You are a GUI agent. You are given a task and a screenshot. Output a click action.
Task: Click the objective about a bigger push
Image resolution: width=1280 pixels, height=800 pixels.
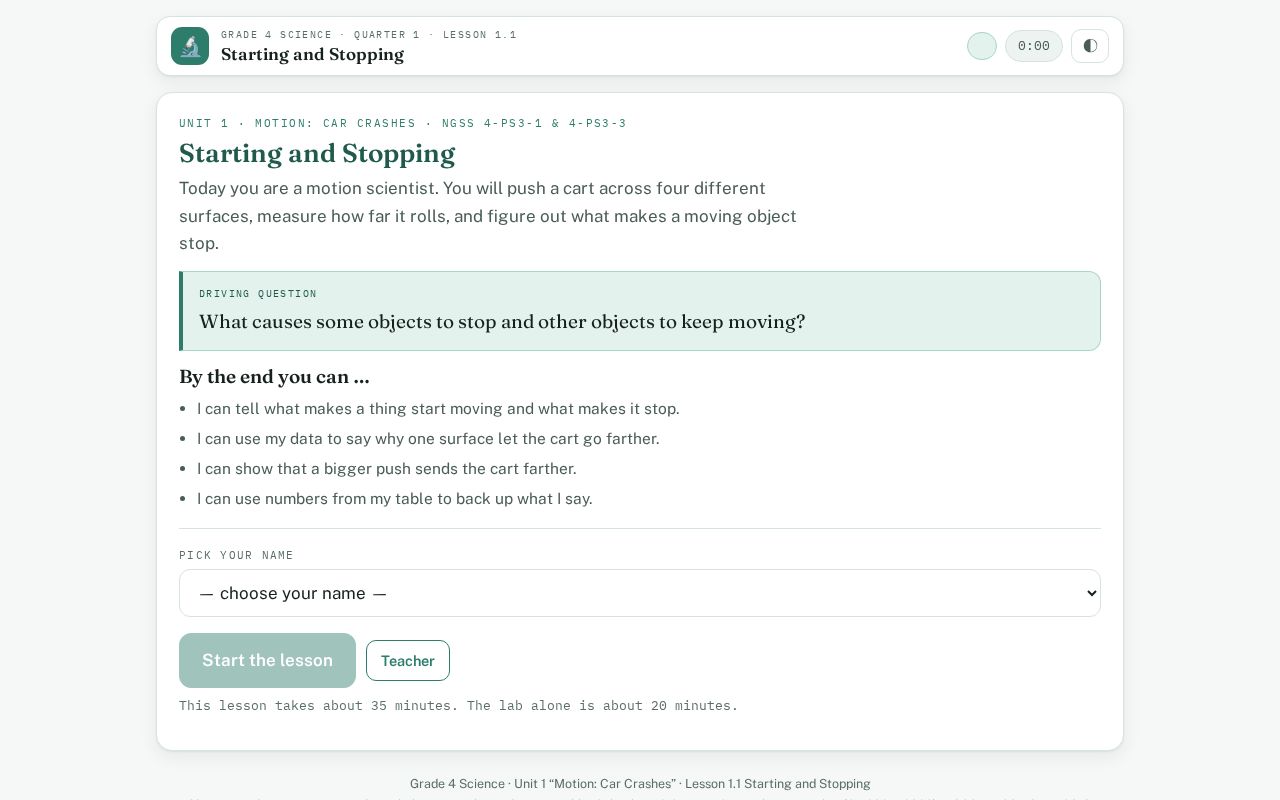387,469
